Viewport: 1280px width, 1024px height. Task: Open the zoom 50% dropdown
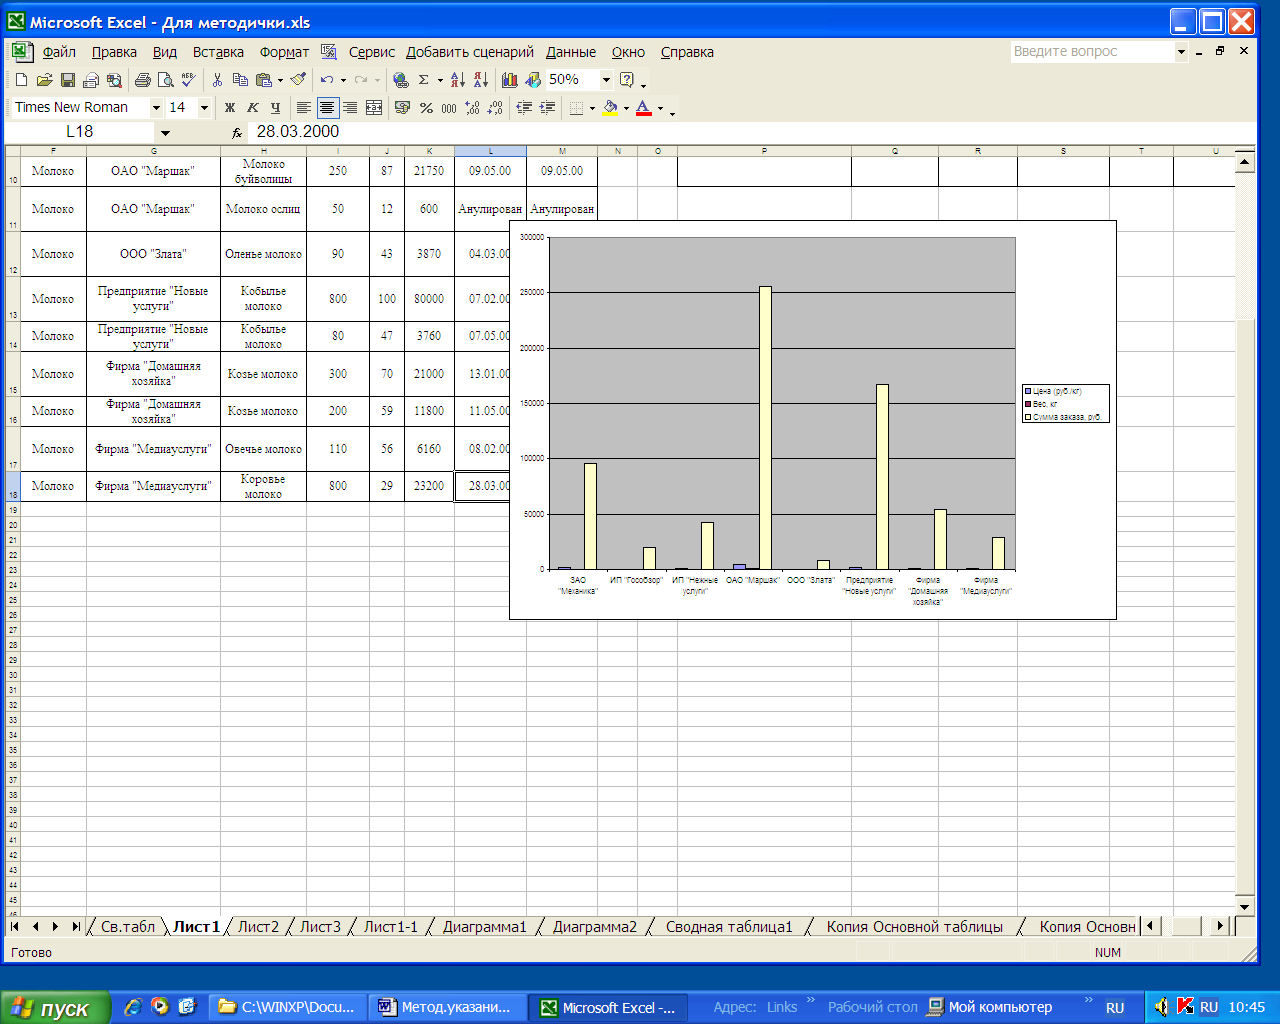[606, 80]
